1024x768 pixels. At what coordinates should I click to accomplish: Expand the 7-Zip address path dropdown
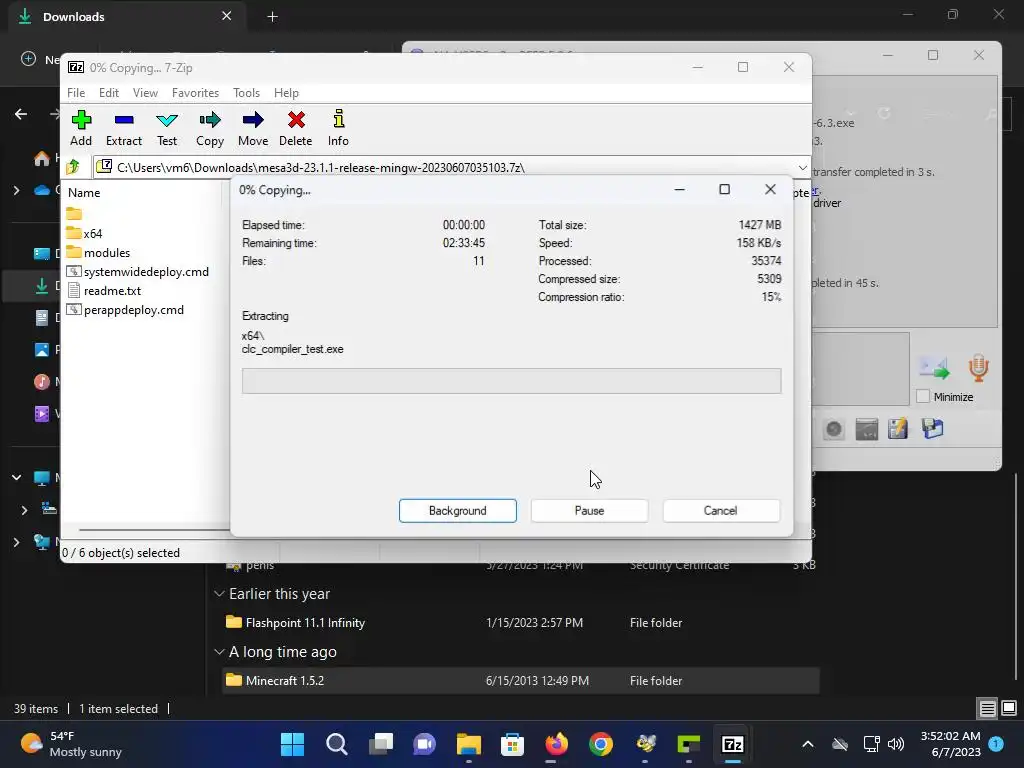(x=802, y=168)
